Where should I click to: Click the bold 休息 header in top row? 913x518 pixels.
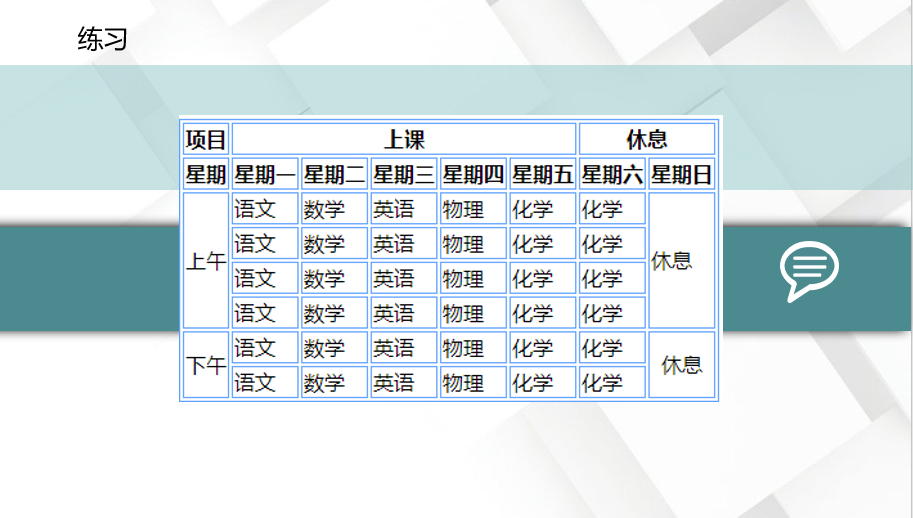point(647,139)
